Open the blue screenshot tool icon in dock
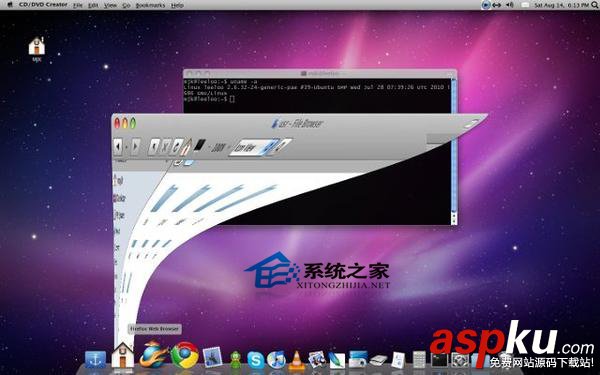The height and width of the screenshot is (375, 600). (358, 360)
